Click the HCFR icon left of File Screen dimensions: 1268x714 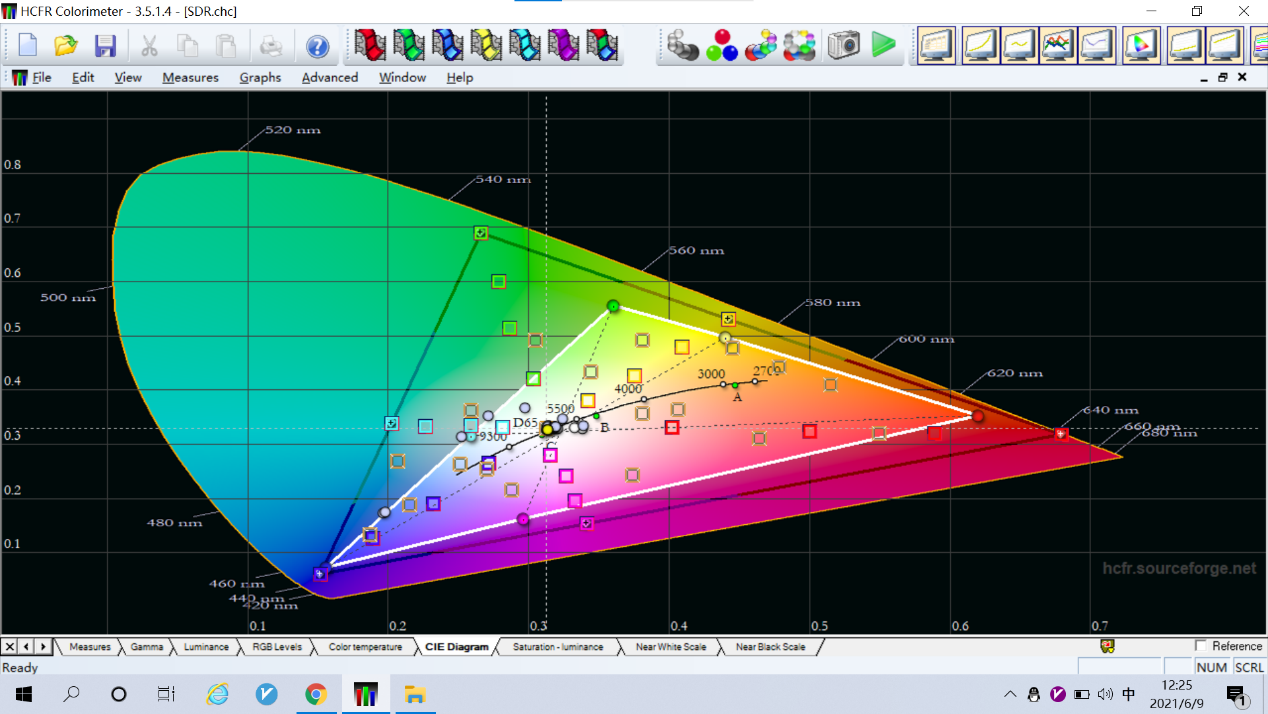click(19, 77)
